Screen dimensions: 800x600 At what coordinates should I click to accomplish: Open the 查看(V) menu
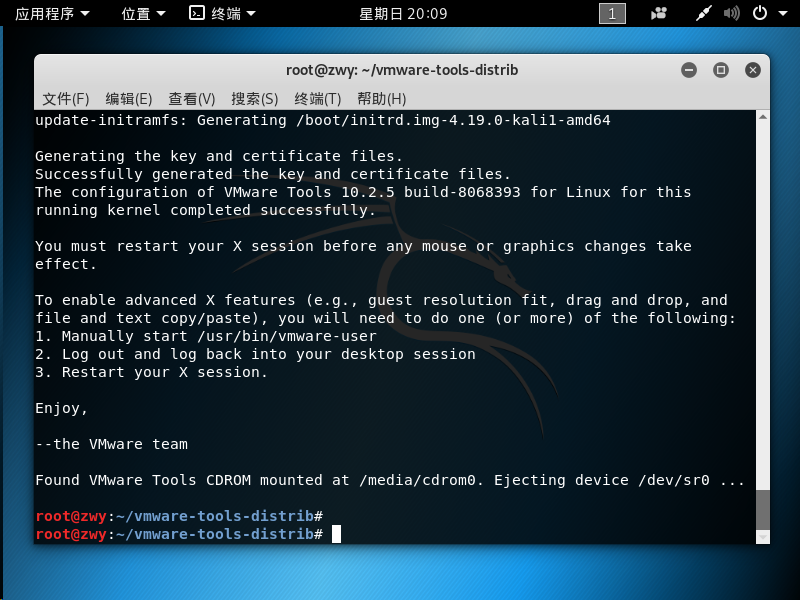[192, 98]
